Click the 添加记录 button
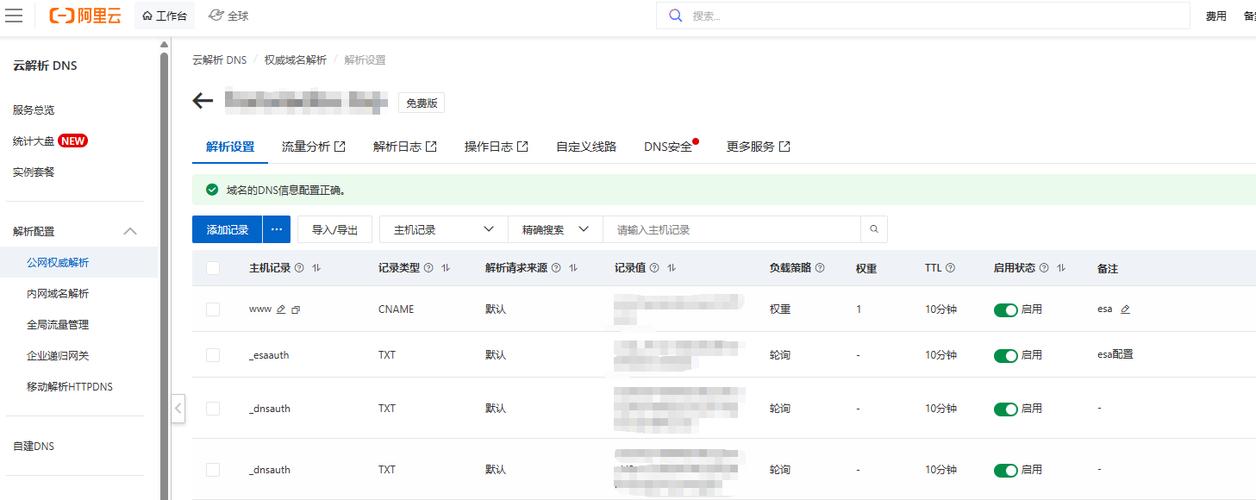Screen dimensions: 1256x500 point(227,229)
